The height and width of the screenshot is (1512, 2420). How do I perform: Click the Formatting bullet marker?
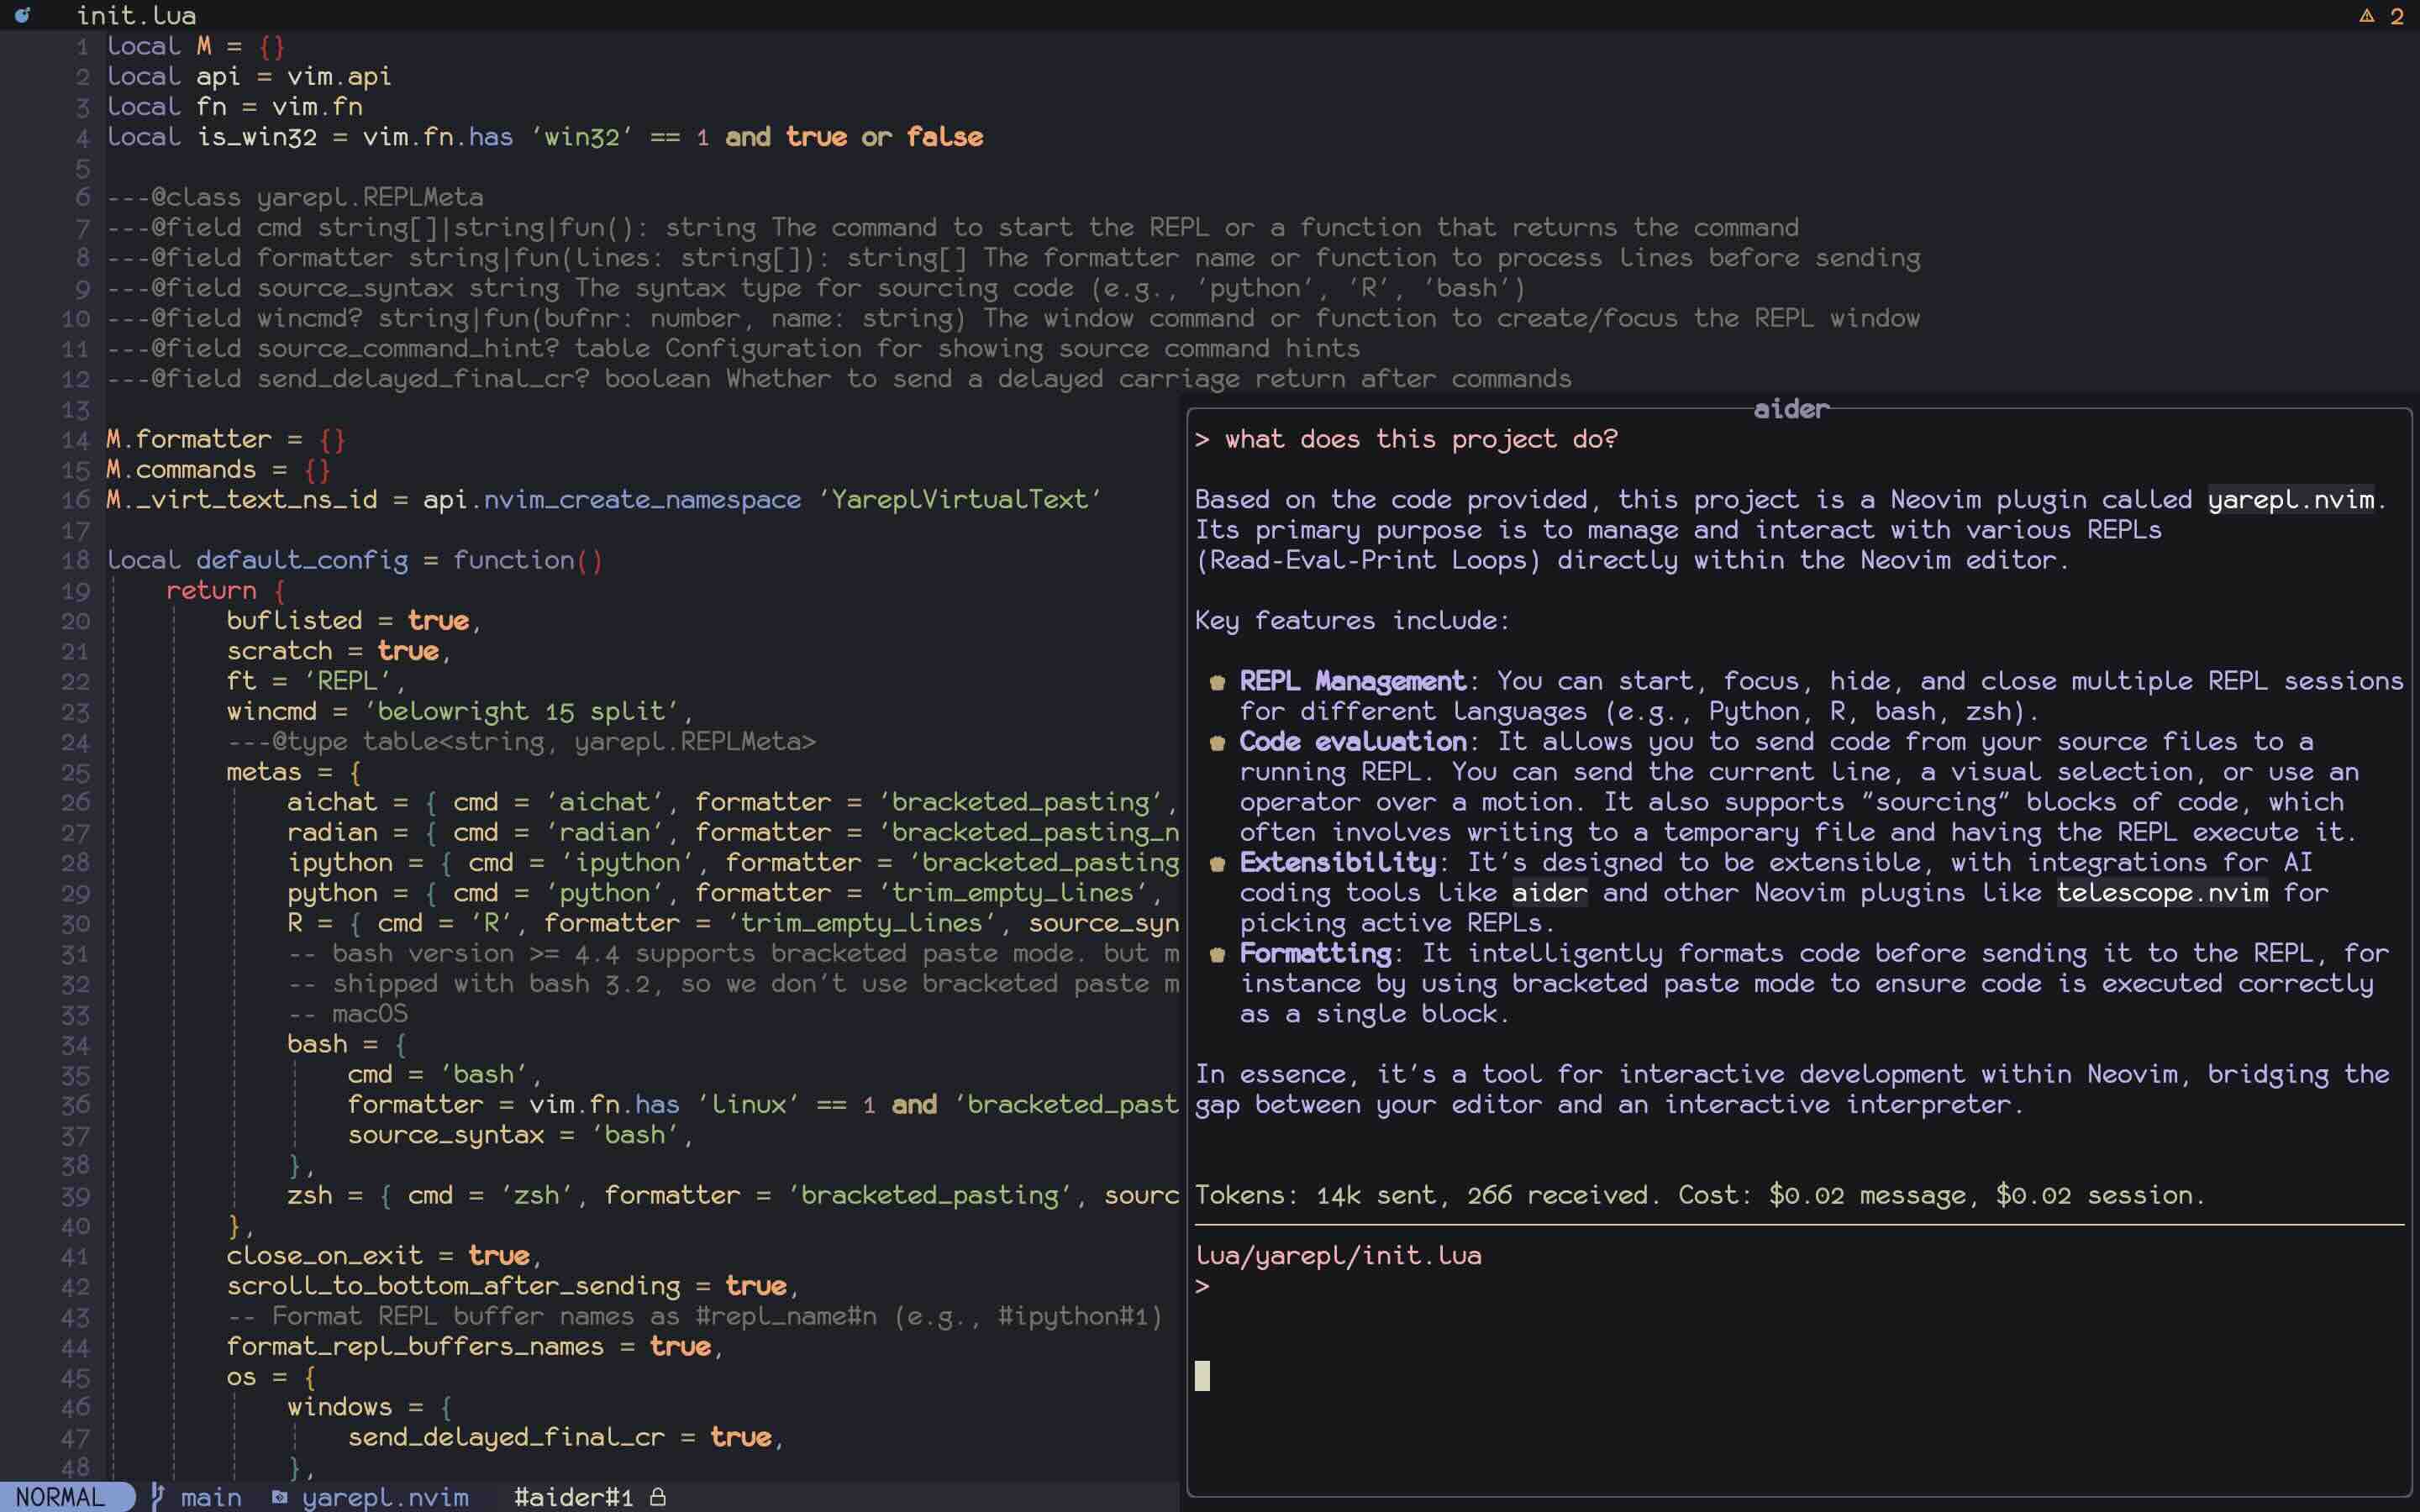[x=1217, y=955]
